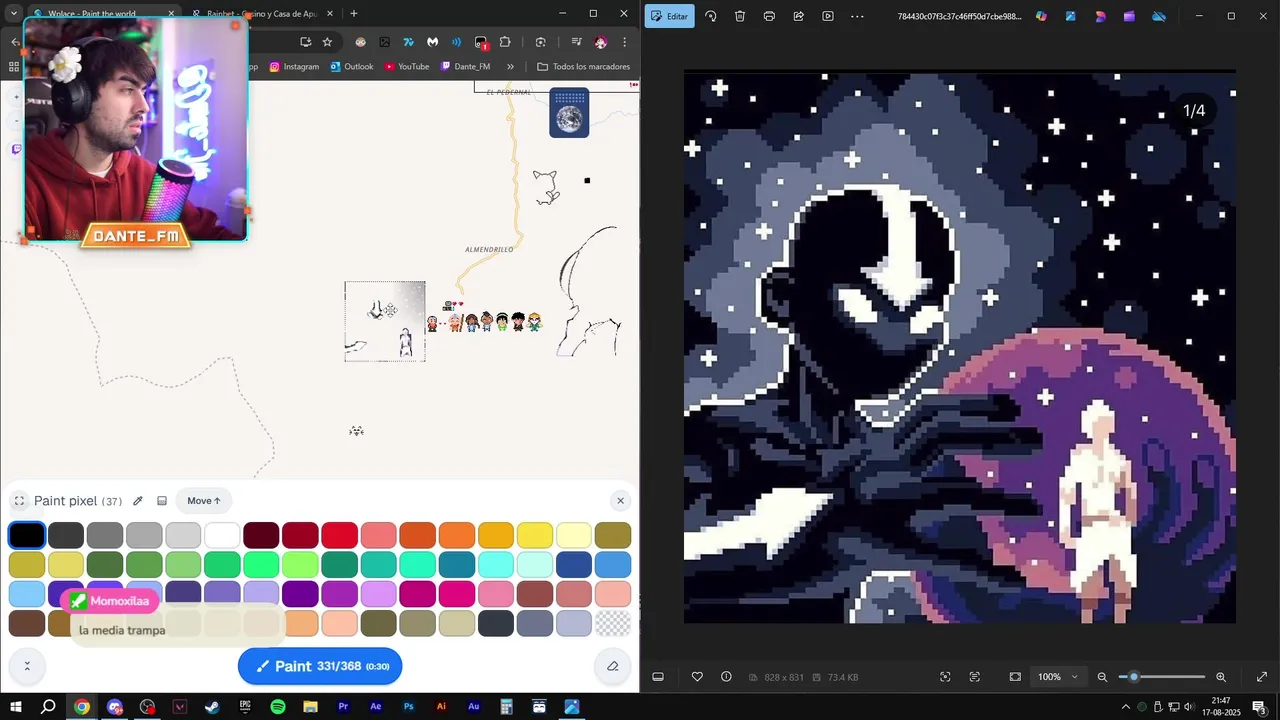Open the Chrome tab search dropdown

(14, 14)
